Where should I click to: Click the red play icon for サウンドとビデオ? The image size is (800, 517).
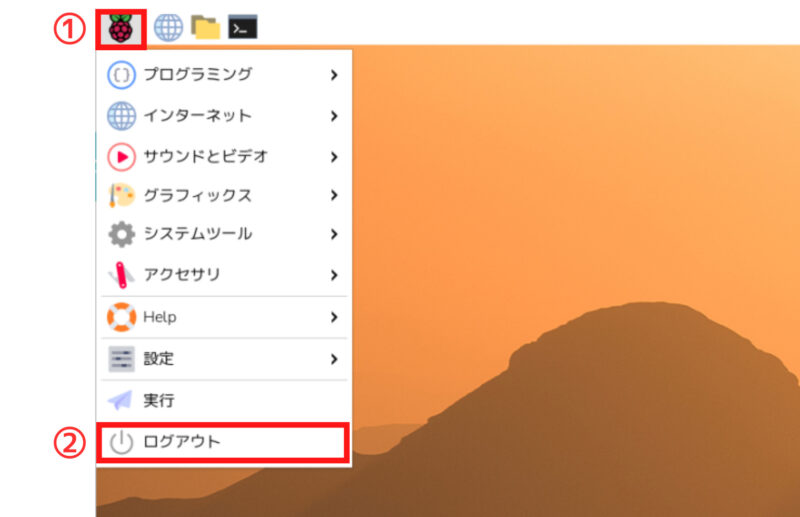point(121,157)
